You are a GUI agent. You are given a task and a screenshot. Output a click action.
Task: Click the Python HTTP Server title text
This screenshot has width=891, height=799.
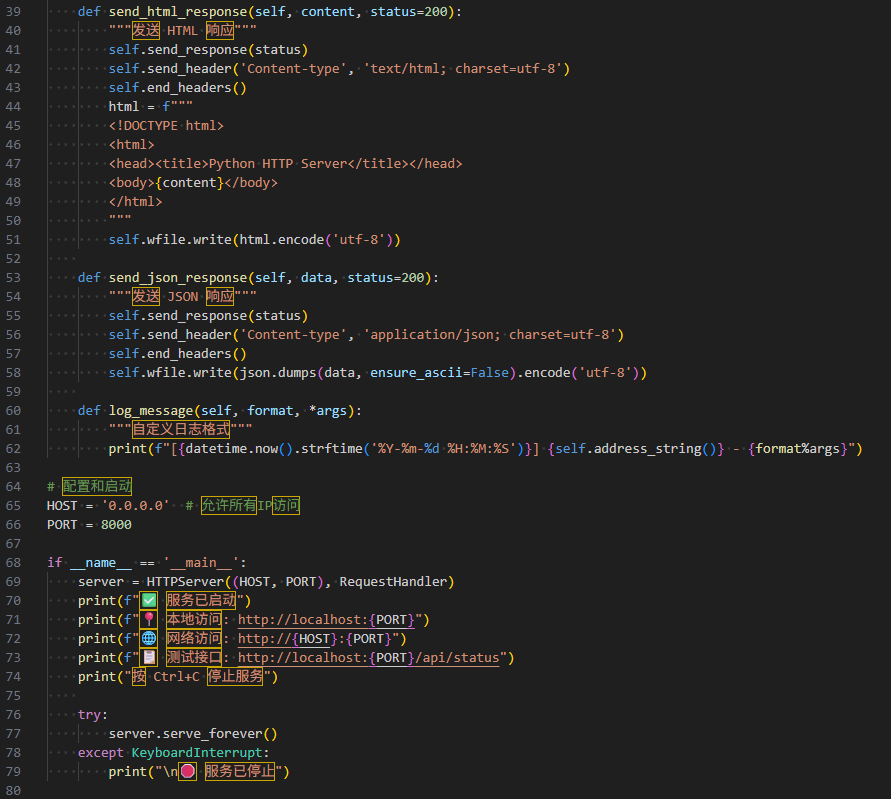click(x=278, y=164)
